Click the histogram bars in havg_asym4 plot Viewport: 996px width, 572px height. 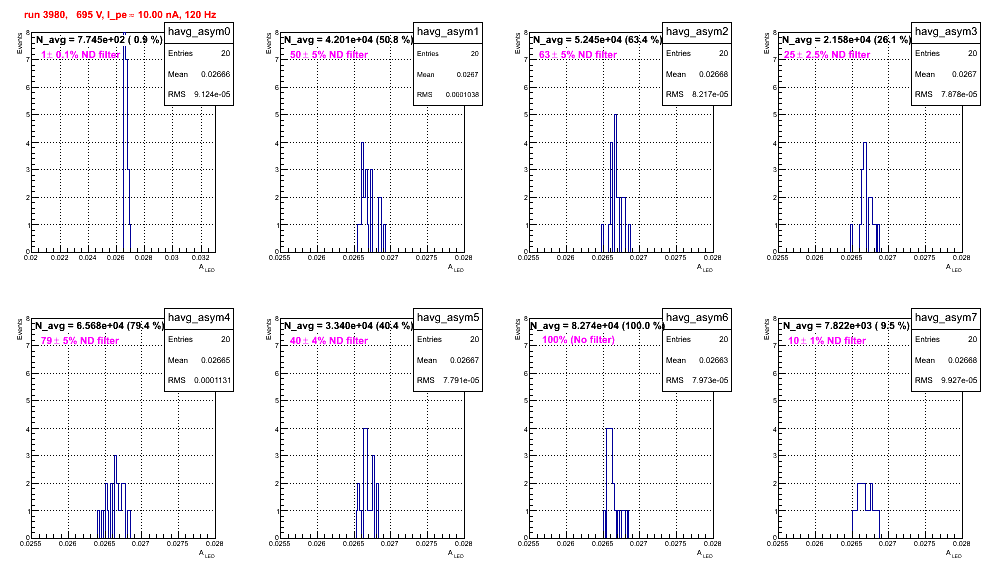point(115,496)
